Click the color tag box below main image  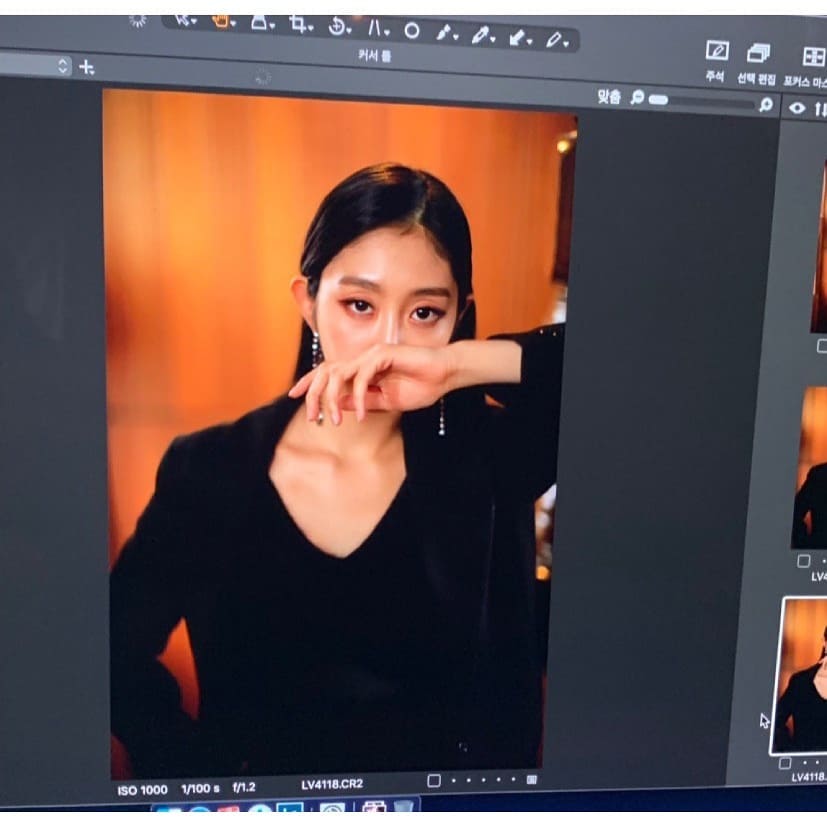[x=434, y=780]
